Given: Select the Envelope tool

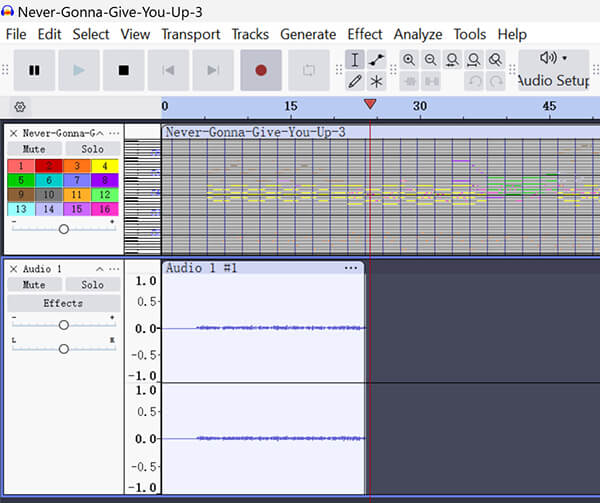Looking at the screenshot, I should point(377,60).
